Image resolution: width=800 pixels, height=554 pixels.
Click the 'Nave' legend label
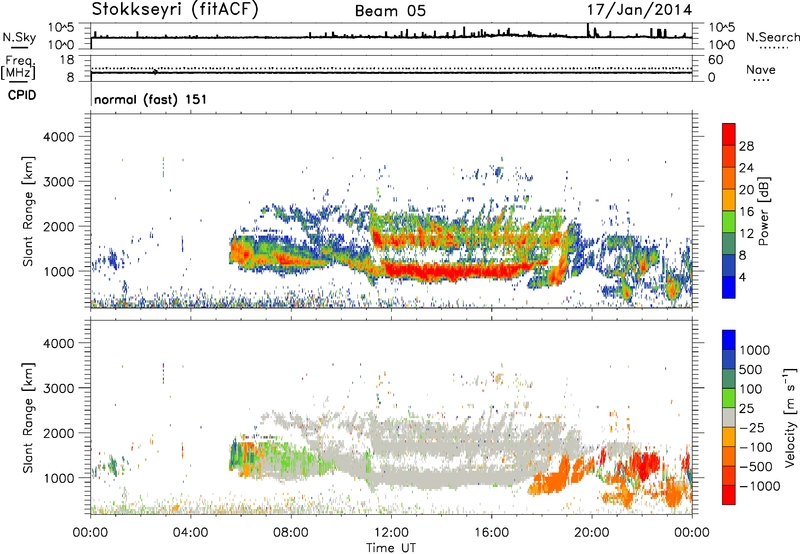pos(761,70)
